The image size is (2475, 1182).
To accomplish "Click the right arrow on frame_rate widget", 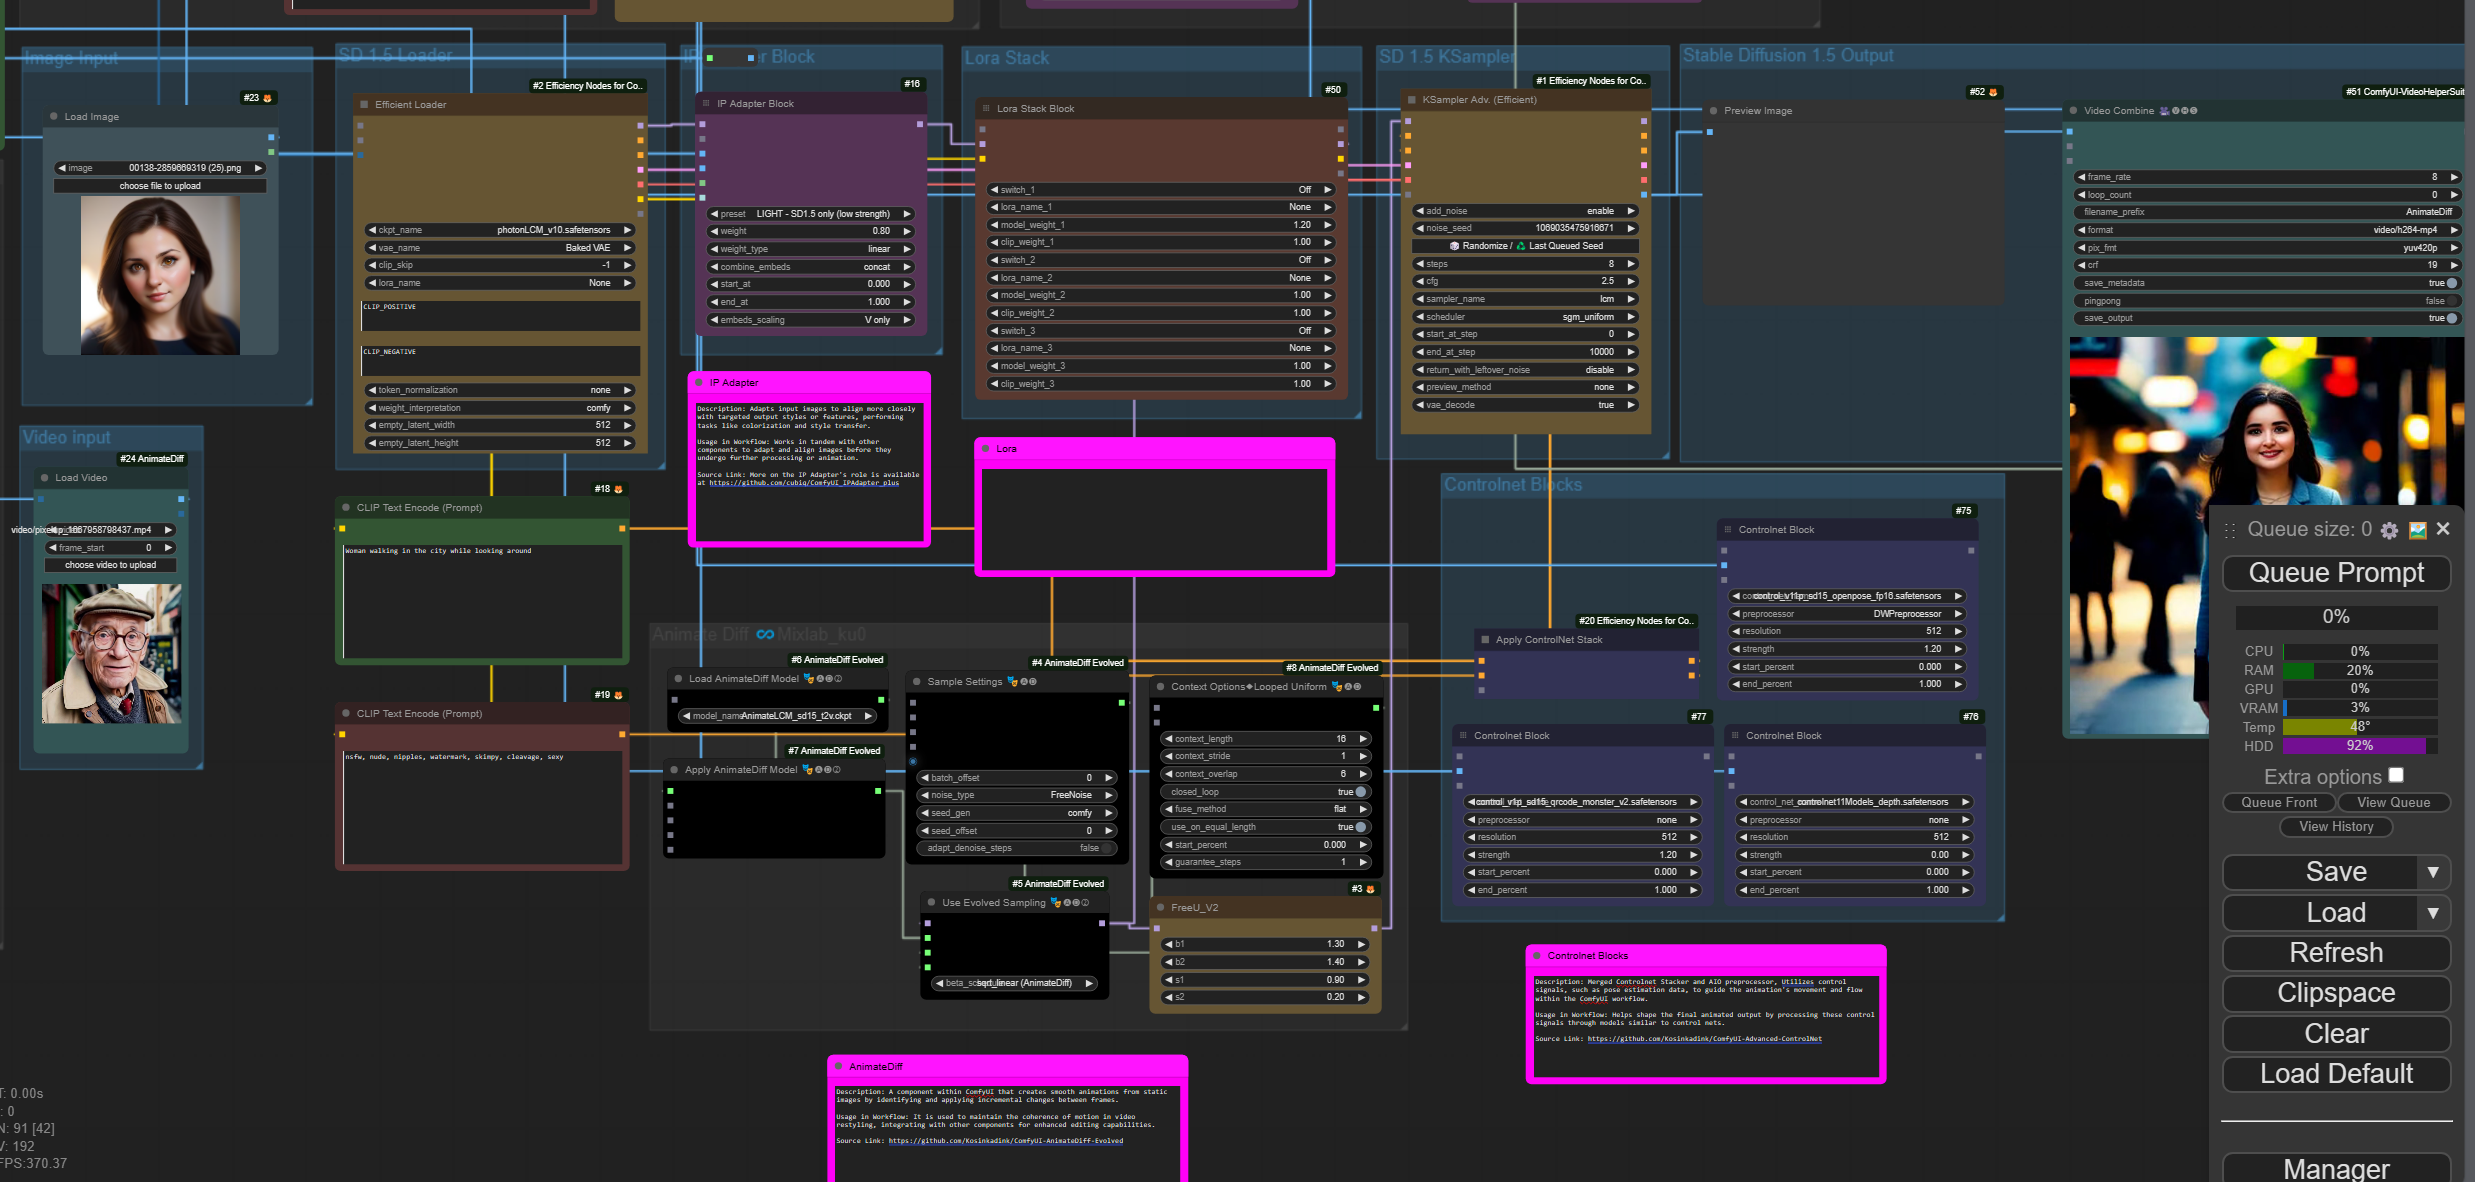I will pyautogui.click(x=2453, y=177).
